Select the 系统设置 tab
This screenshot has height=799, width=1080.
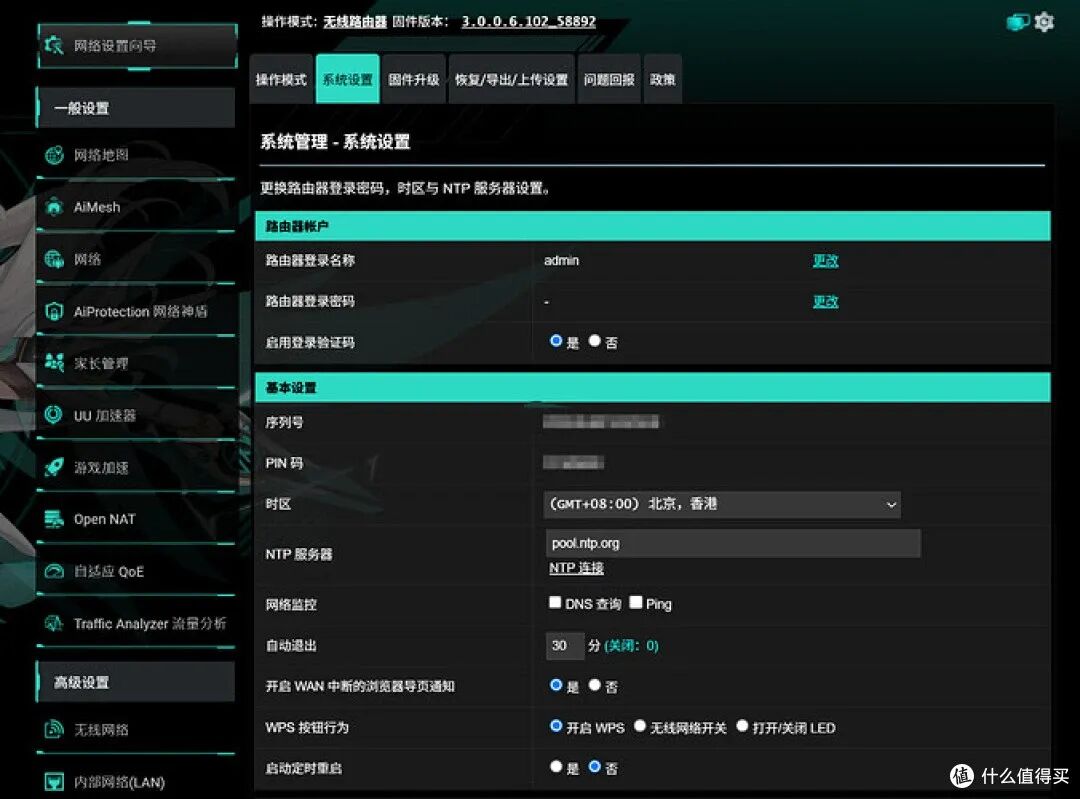coord(347,79)
